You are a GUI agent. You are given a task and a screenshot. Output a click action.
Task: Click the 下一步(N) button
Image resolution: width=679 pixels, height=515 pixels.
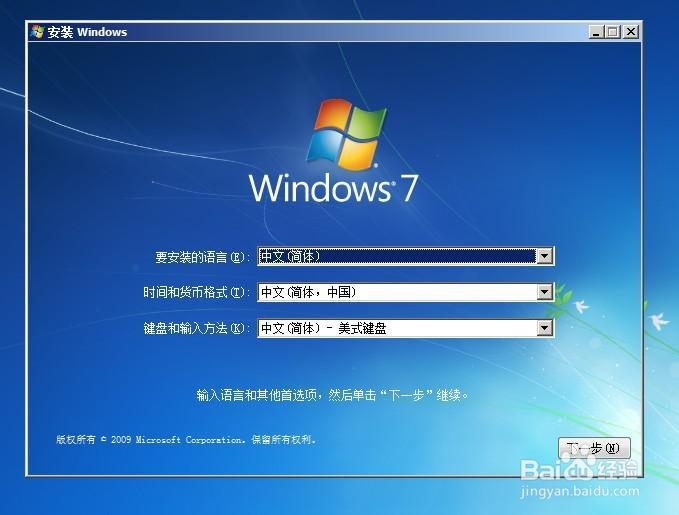click(594, 448)
